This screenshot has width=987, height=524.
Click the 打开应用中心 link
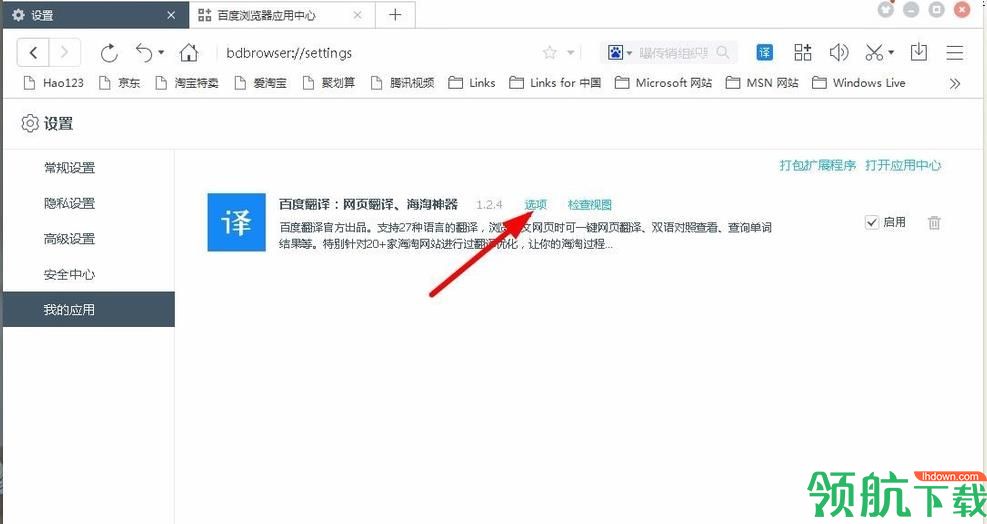pos(903,165)
